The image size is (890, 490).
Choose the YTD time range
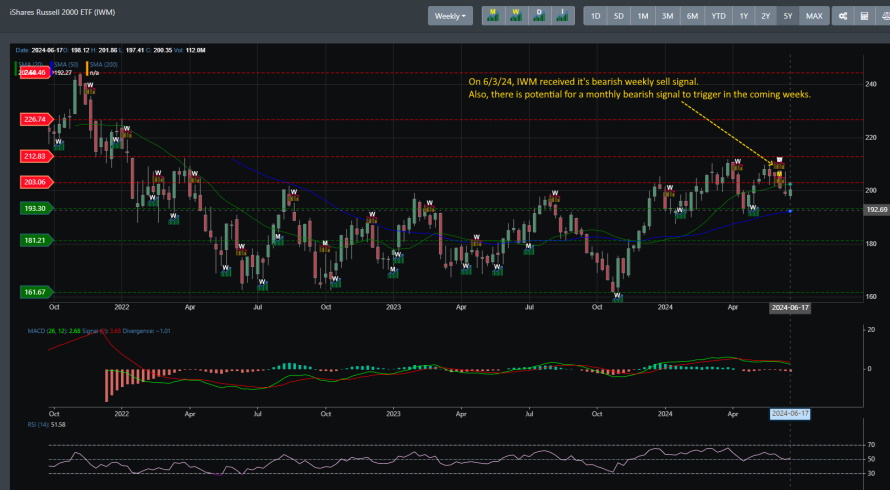tap(719, 16)
